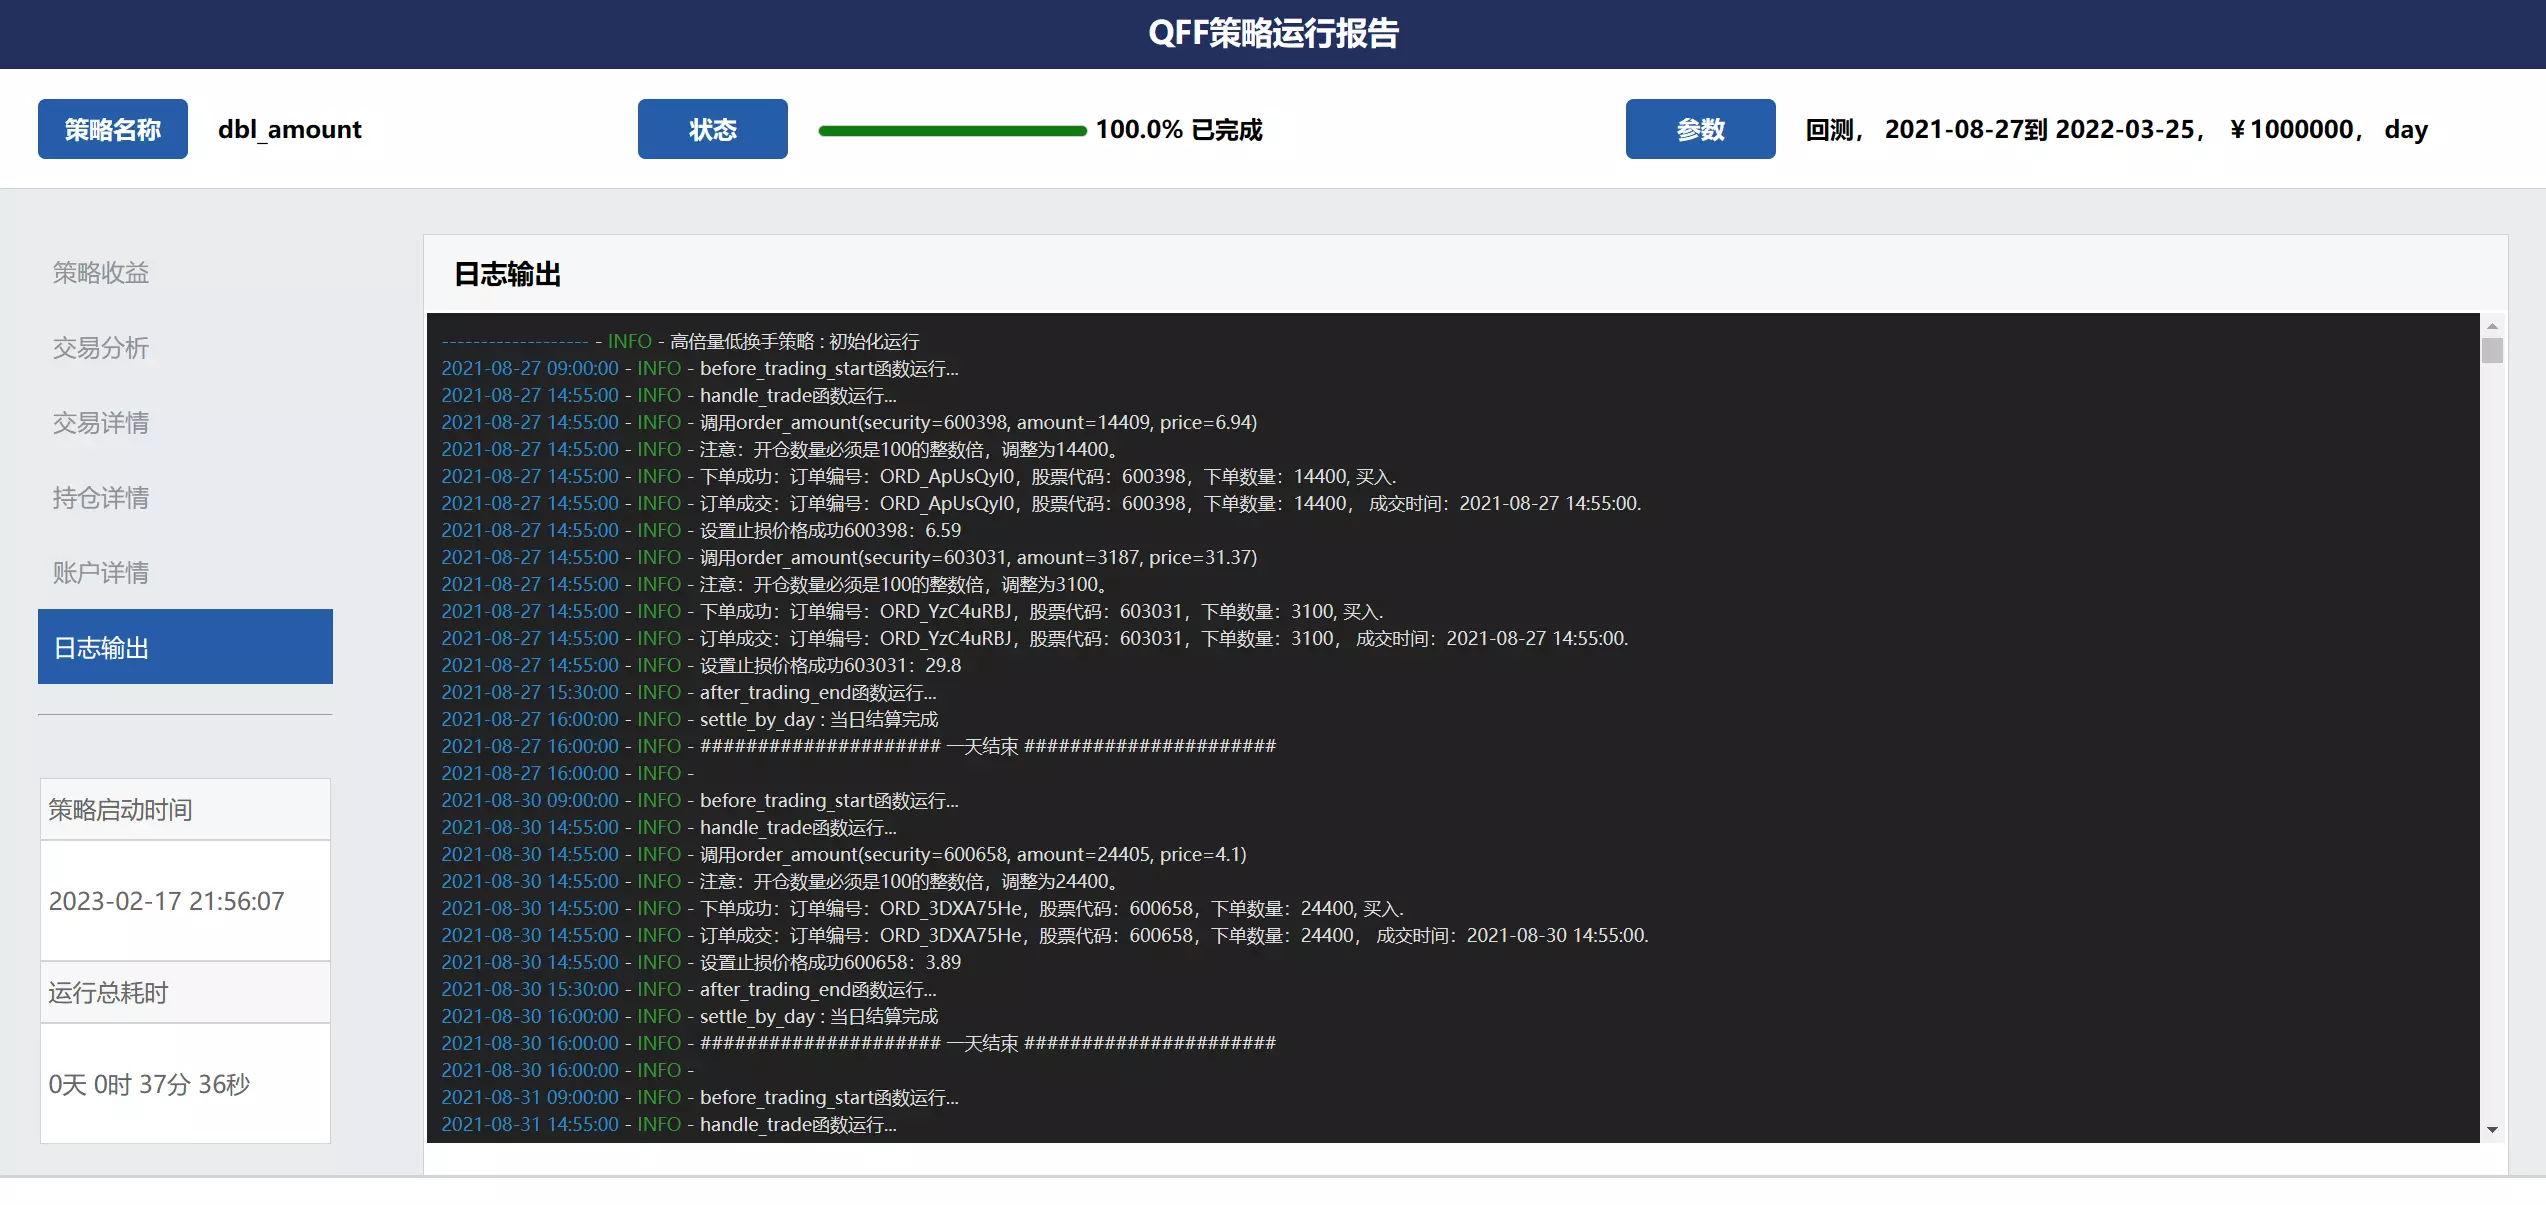Image resolution: width=2546 pixels, height=1205 pixels.
Task: Click the 策略名称 button
Action: [x=113, y=129]
